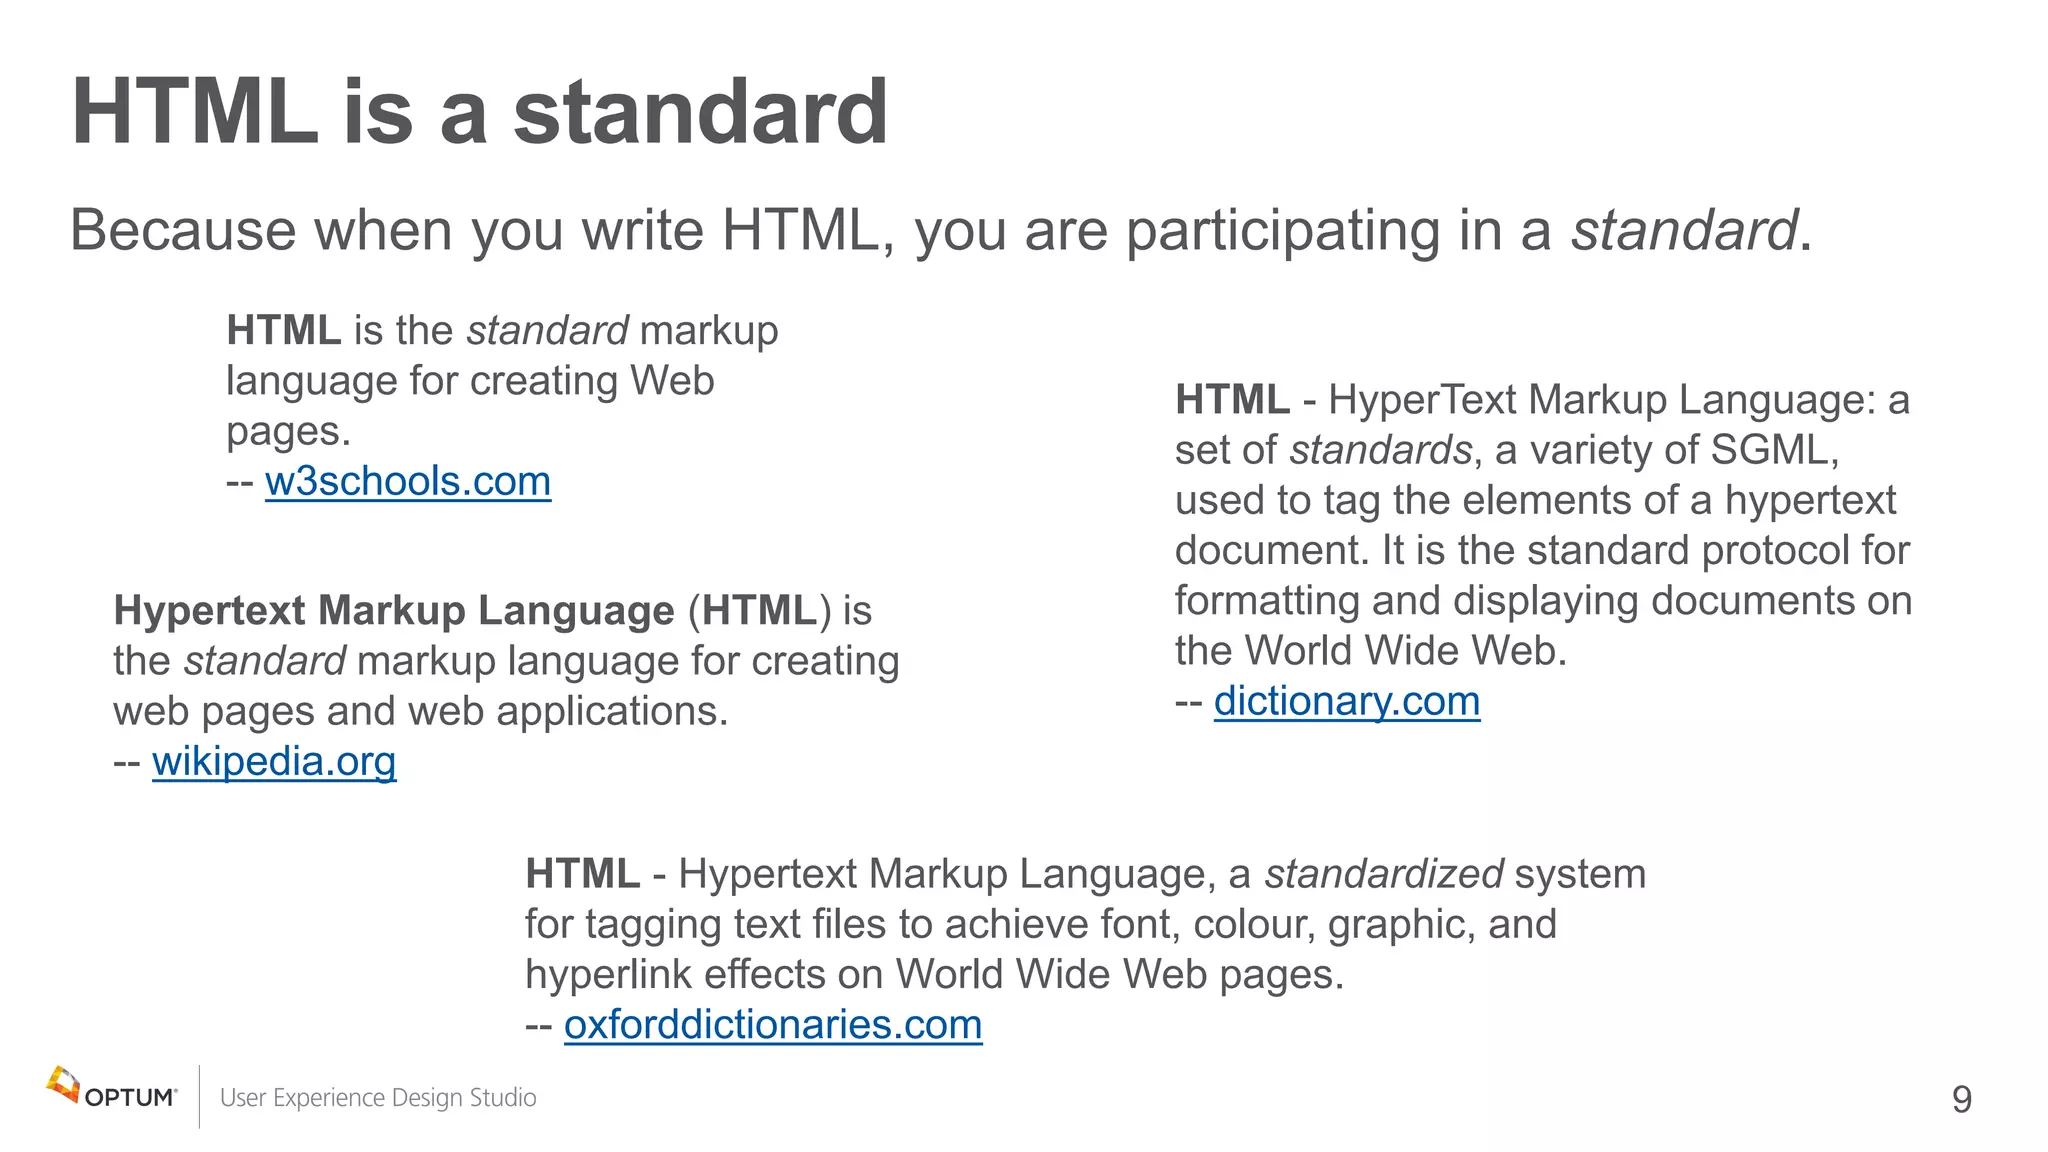
Task: Click the text 'web pages and web applications.'
Action: click(421, 712)
